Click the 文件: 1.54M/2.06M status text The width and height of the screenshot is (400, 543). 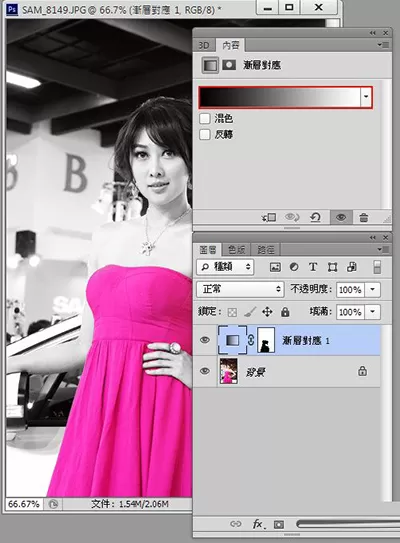tap(130, 504)
